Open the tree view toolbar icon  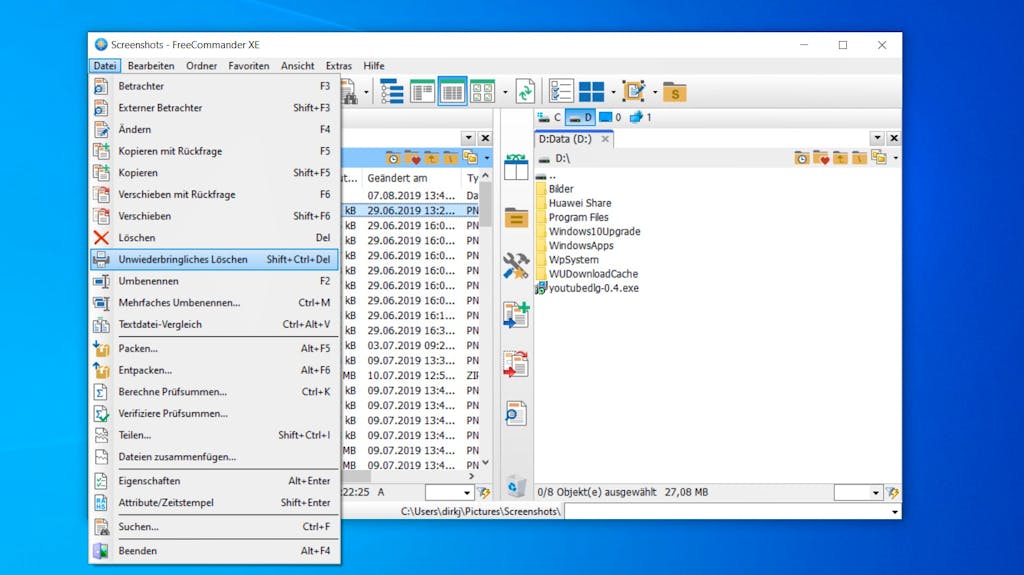[x=392, y=92]
